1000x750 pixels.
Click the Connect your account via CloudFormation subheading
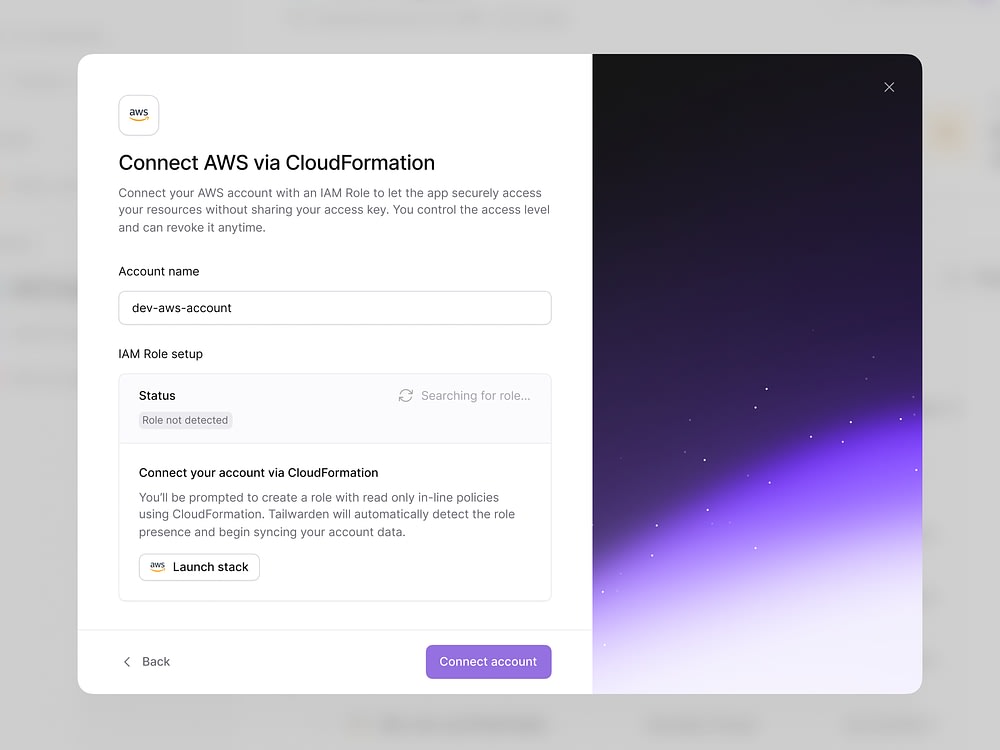pyautogui.click(x=258, y=472)
